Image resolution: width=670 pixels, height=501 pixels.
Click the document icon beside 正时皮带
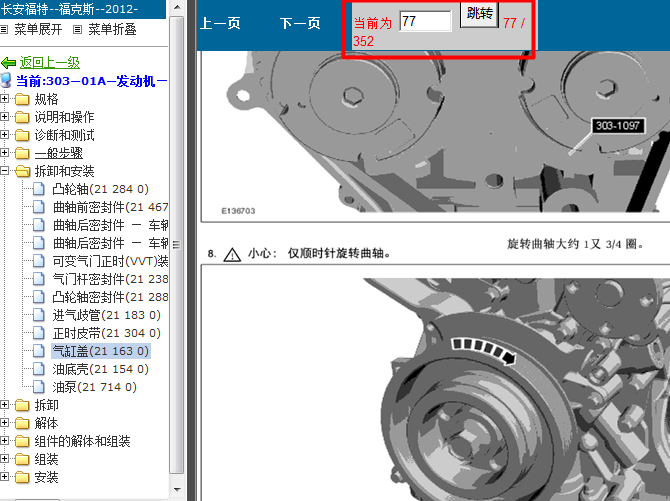[x=39, y=333]
